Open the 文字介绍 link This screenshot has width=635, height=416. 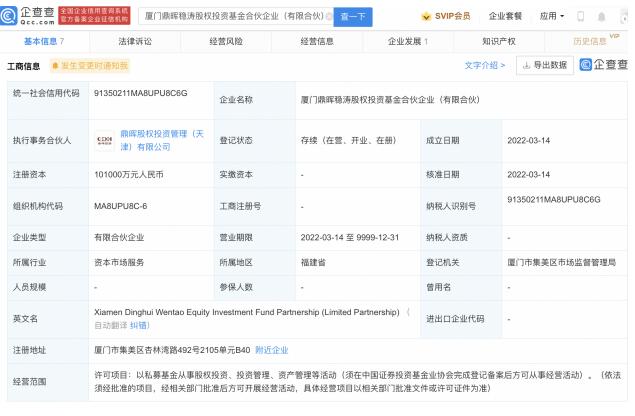[484, 65]
